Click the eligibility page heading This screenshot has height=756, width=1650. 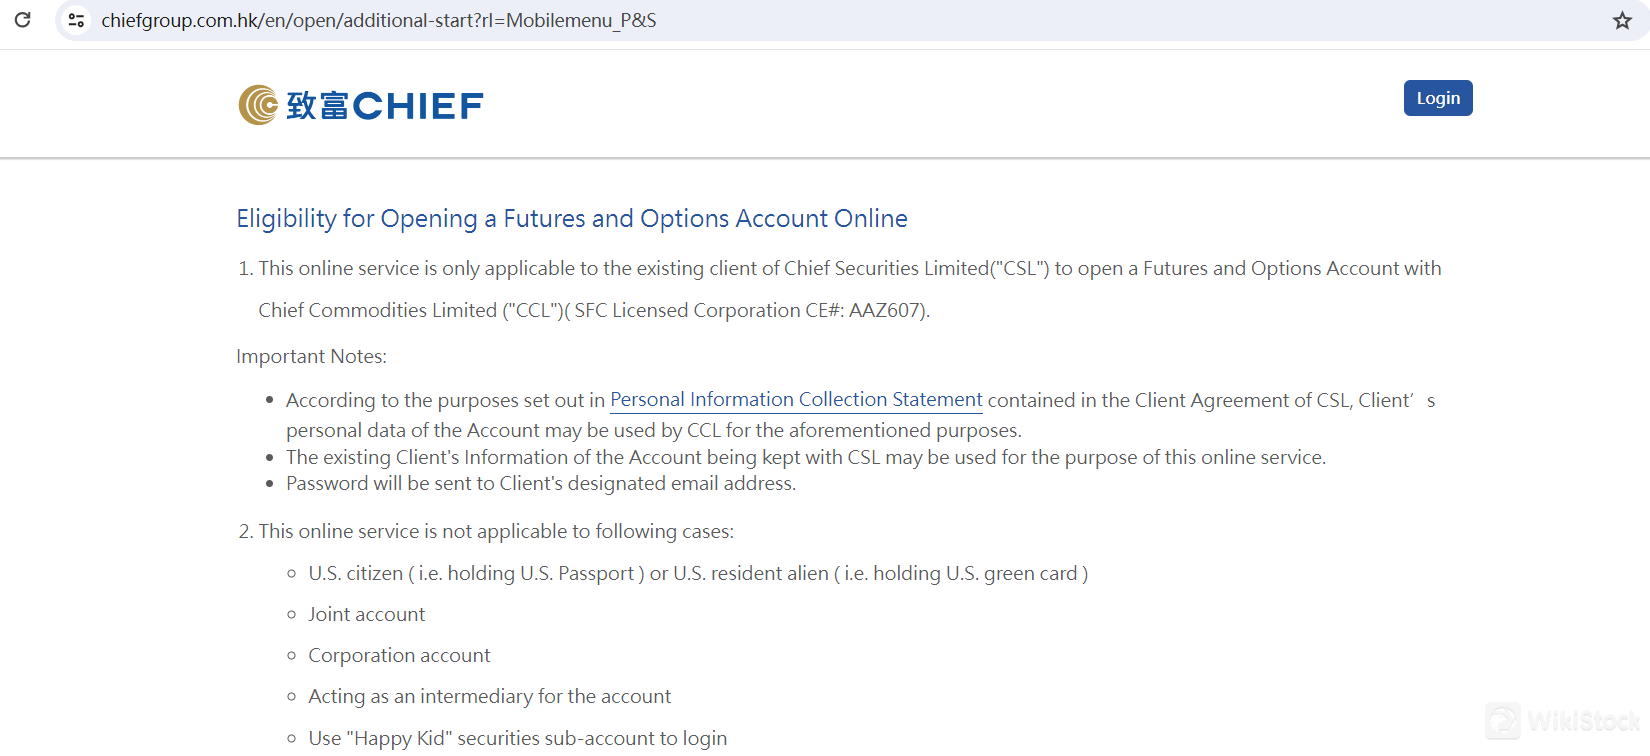(x=571, y=218)
